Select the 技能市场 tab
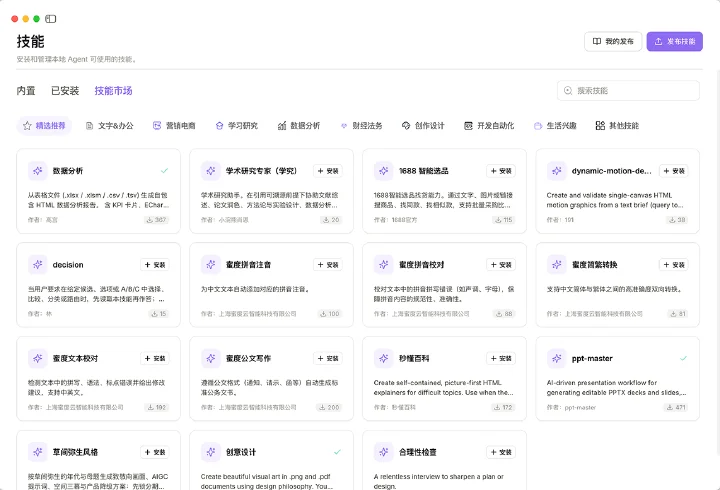This screenshot has width=720, height=490. [113, 90]
